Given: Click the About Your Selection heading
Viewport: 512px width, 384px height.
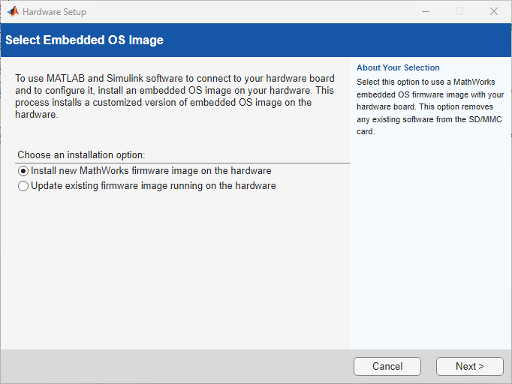Looking at the screenshot, I should click(x=398, y=68).
